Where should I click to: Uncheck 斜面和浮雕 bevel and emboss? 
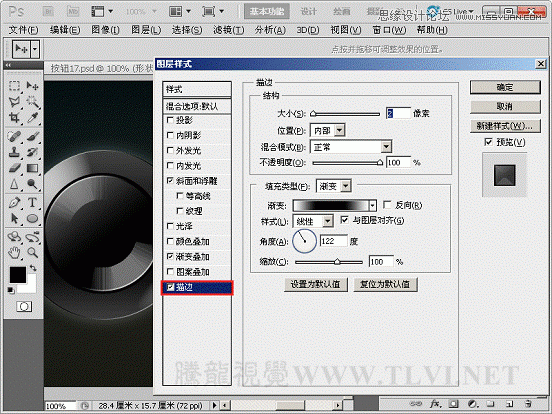point(170,181)
